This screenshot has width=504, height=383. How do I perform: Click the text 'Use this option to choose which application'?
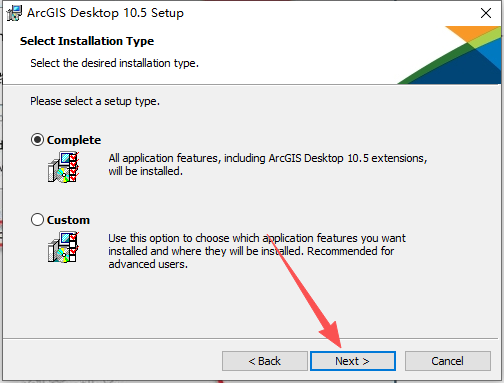click(211, 238)
